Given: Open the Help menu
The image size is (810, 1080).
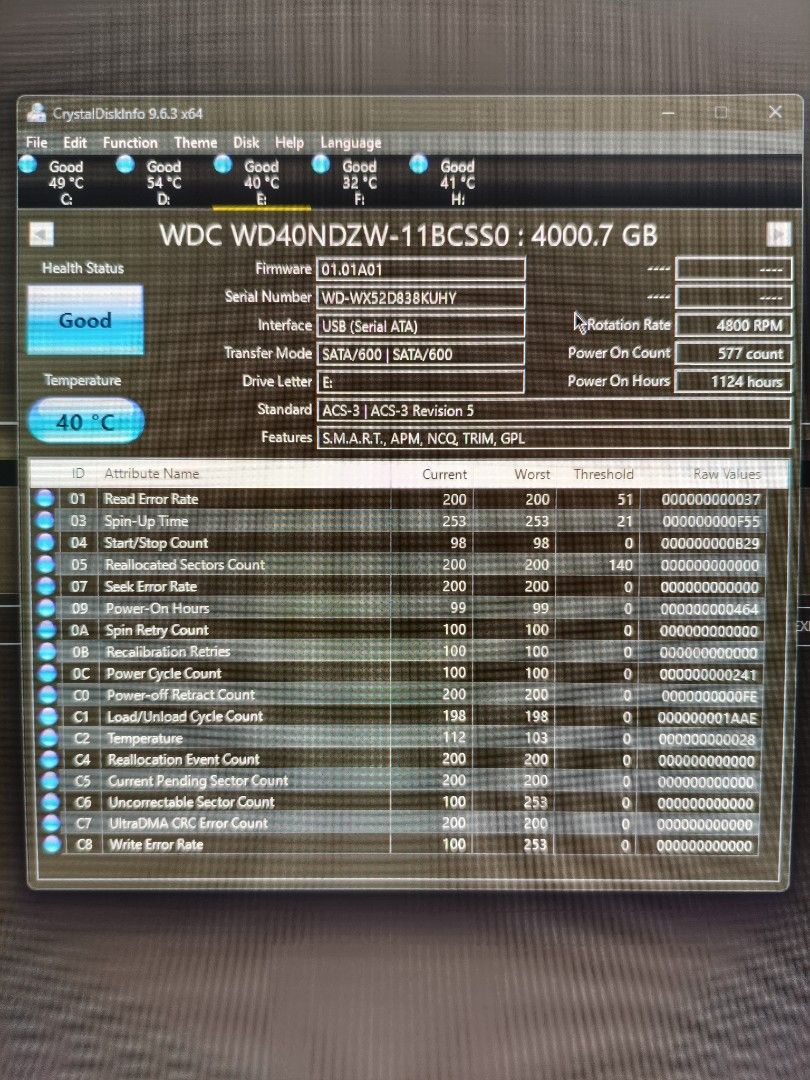Looking at the screenshot, I should (289, 143).
